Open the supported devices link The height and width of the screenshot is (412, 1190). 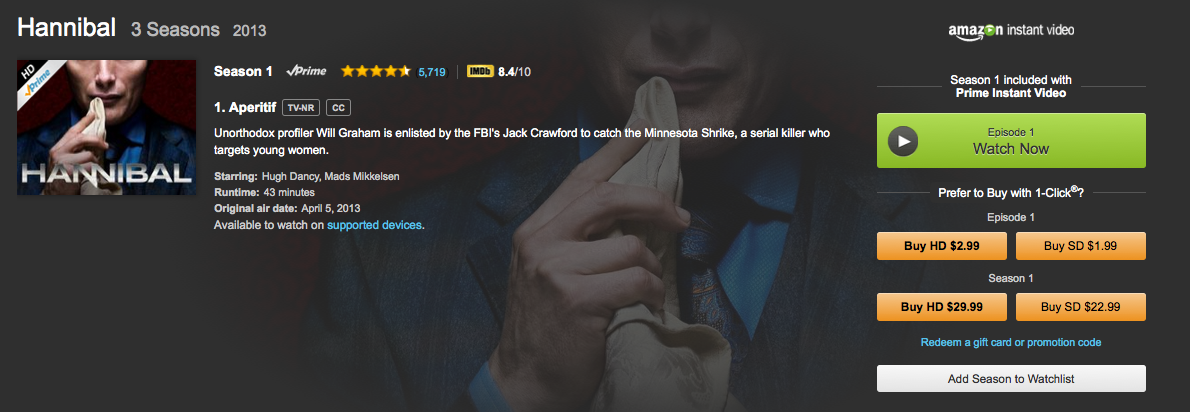coord(373,225)
